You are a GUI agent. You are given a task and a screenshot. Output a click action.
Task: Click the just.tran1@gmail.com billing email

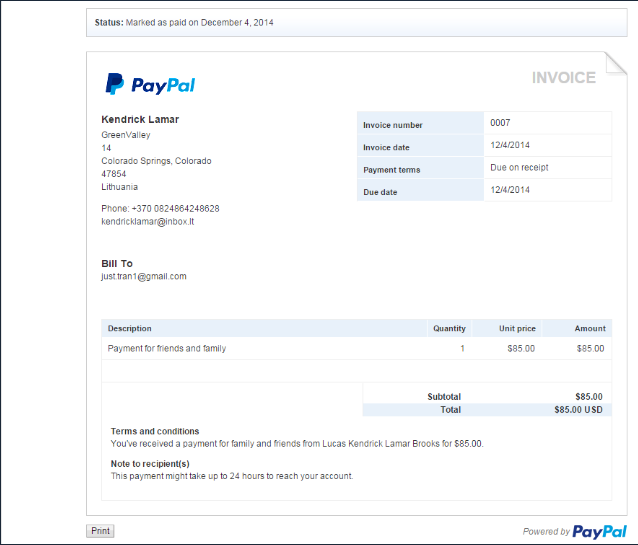(x=144, y=276)
